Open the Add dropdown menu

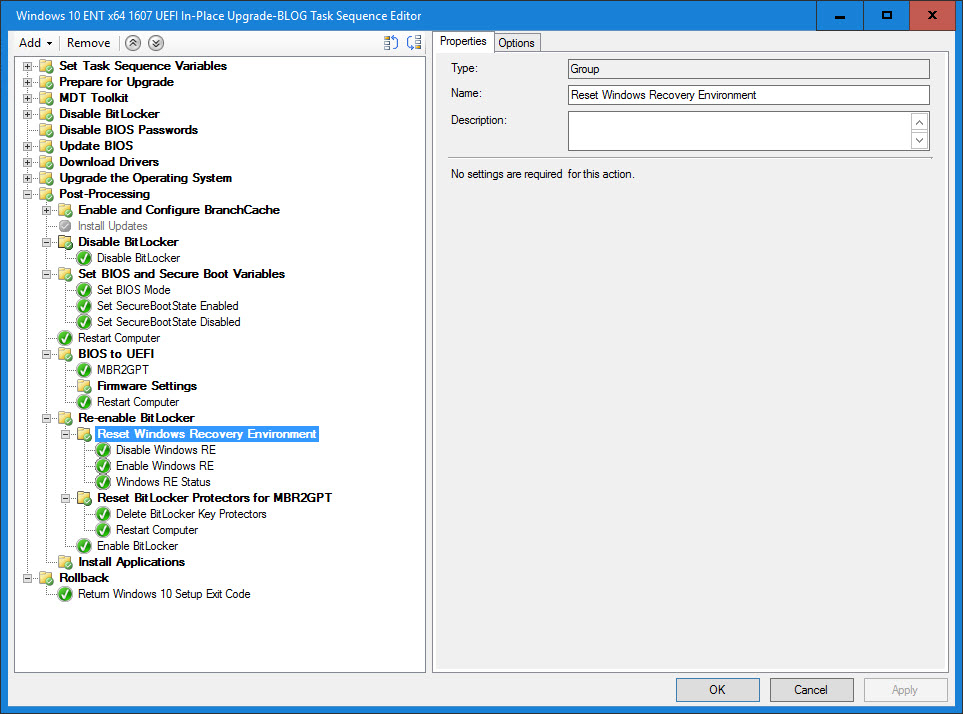35,43
